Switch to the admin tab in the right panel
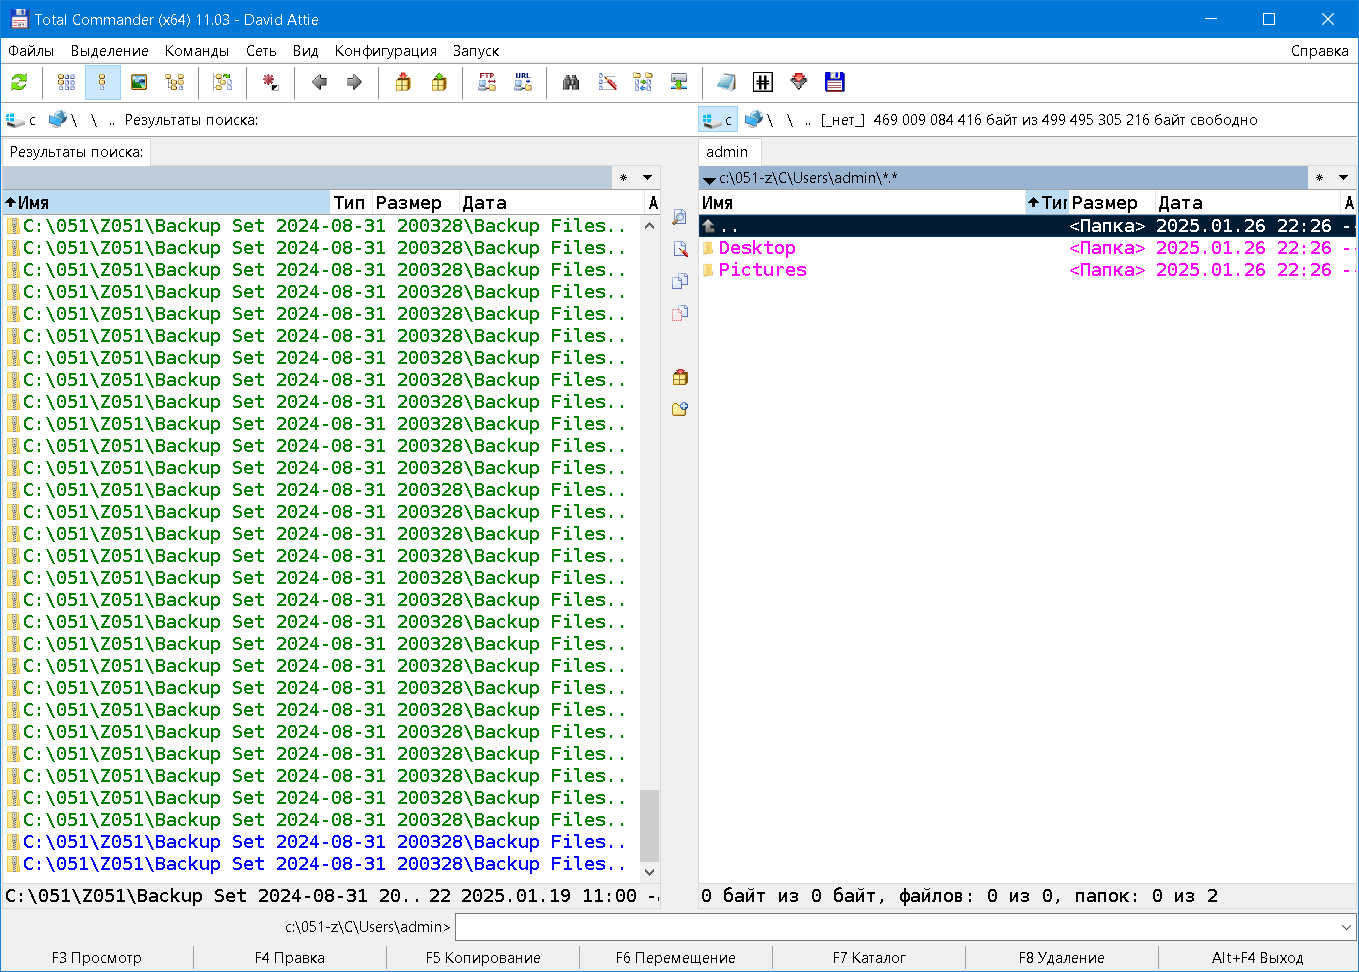Viewport: 1359px width, 972px height. pyautogui.click(x=729, y=152)
